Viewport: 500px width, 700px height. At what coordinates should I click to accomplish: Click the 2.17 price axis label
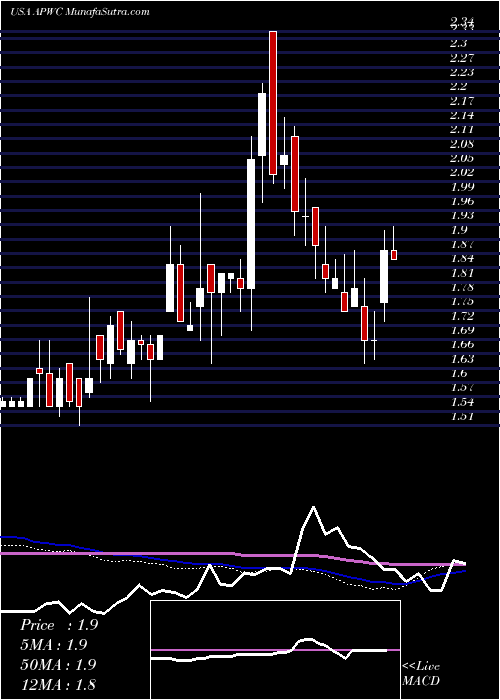click(x=462, y=100)
